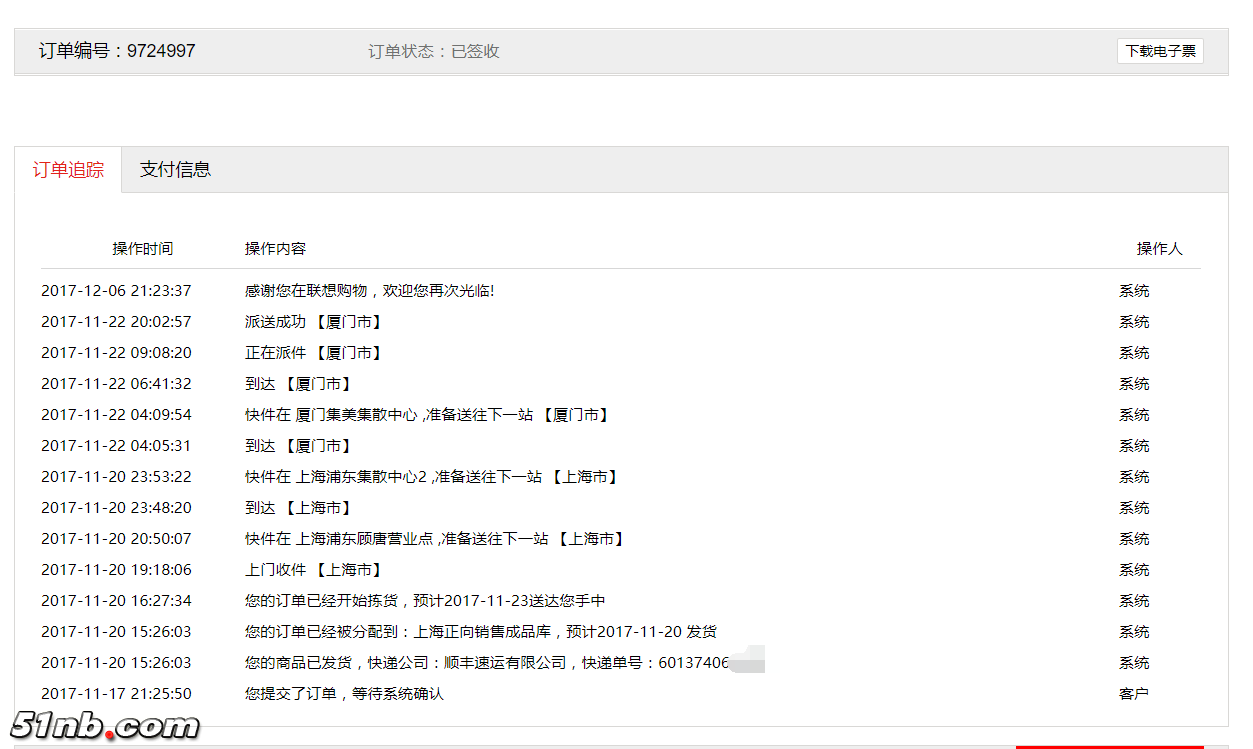Select the 上门收件【上海市】entry

pyautogui.click(x=315, y=570)
